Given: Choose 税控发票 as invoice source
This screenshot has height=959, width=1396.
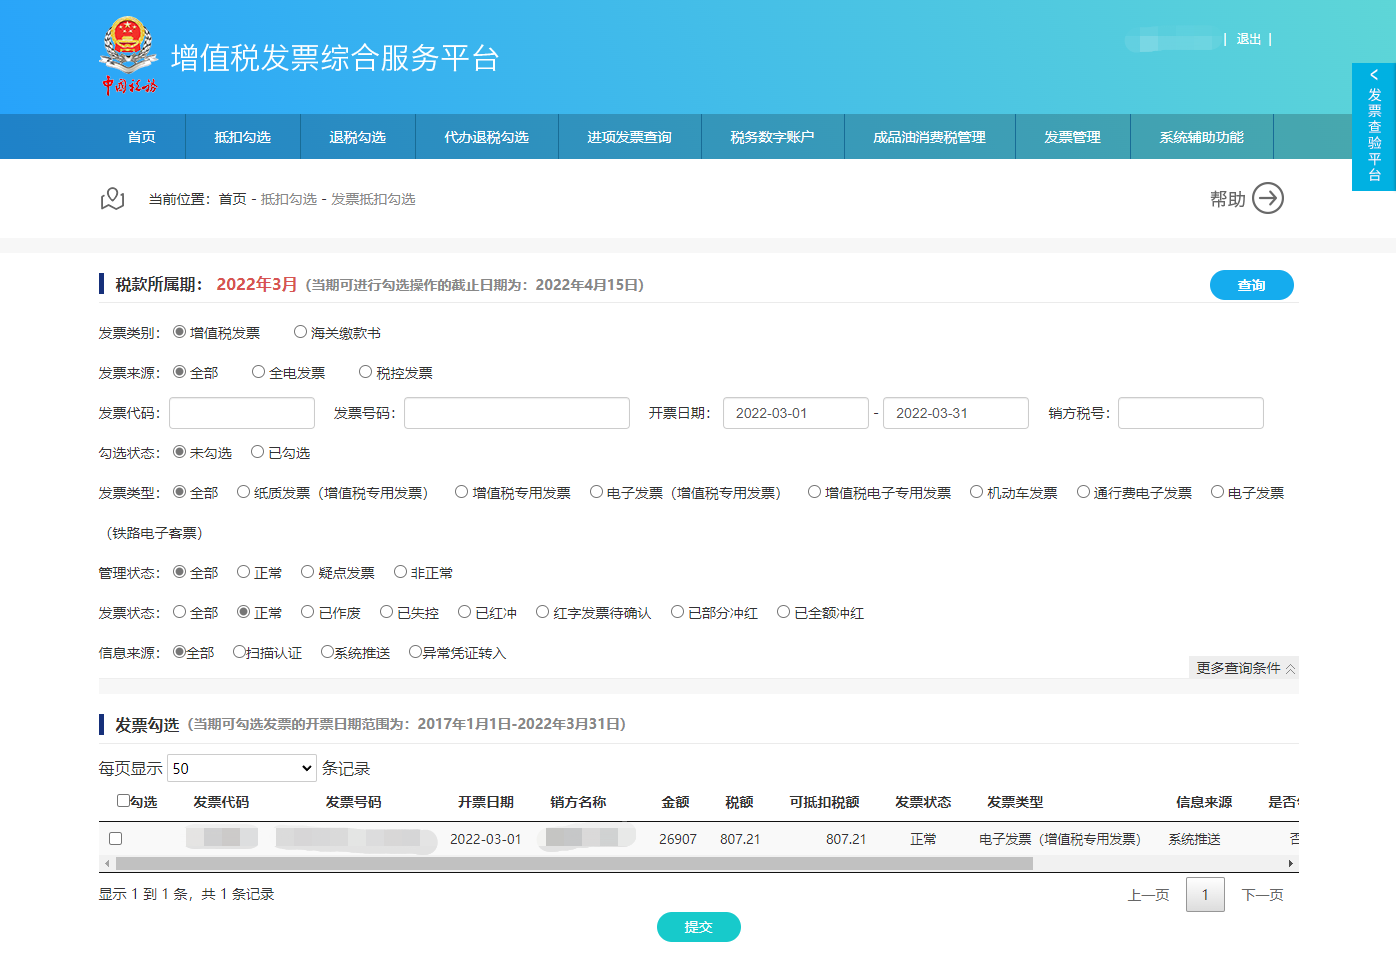Looking at the screenshot, I should coord(365,372).
